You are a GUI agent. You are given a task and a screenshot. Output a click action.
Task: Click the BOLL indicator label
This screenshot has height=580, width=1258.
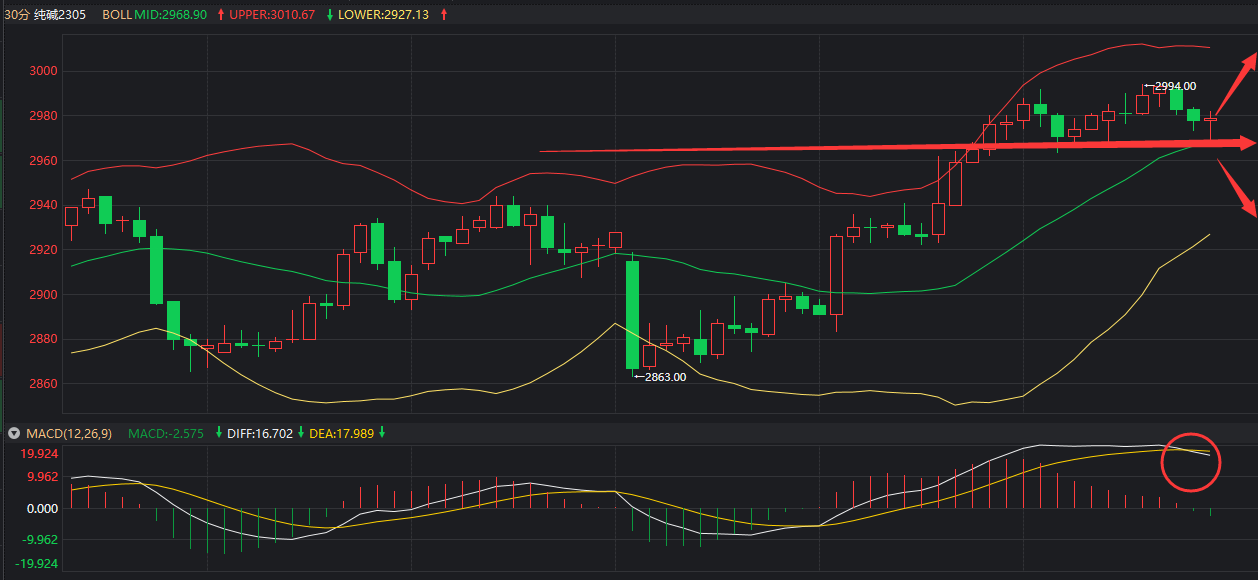click(x=116, y=15)
